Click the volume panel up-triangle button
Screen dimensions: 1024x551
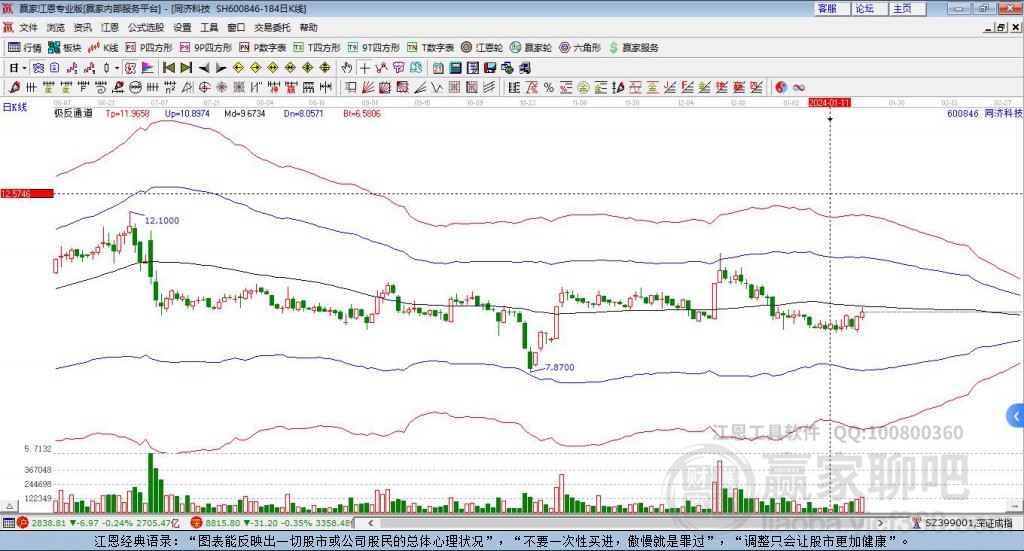(9, 506)
